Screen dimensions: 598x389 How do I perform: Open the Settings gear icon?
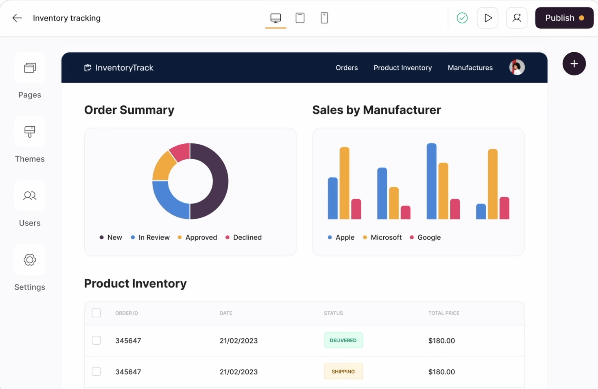coord(30,260)
